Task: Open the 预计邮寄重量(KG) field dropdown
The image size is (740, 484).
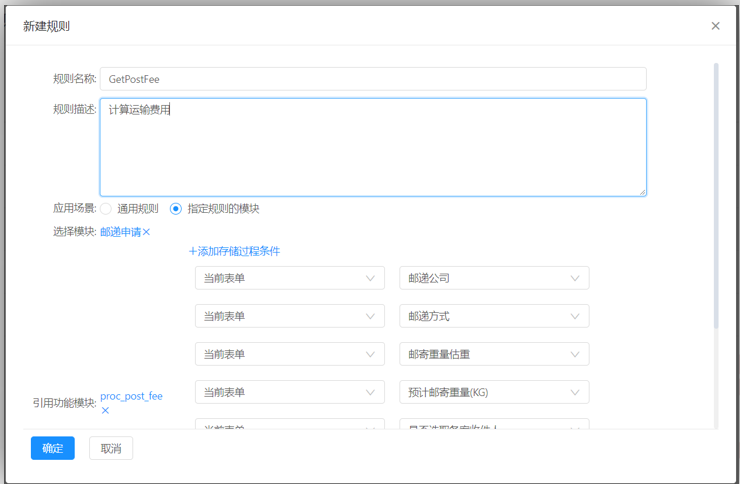Action: coord(494,392)
